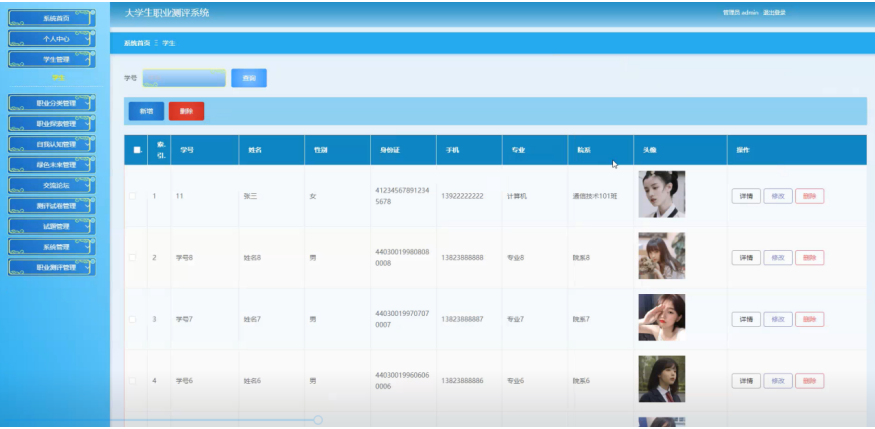This screenshot has width=875, height=429.
Task: Collapse the 学生管理 sidebar menu
Action: pos(51,59)
